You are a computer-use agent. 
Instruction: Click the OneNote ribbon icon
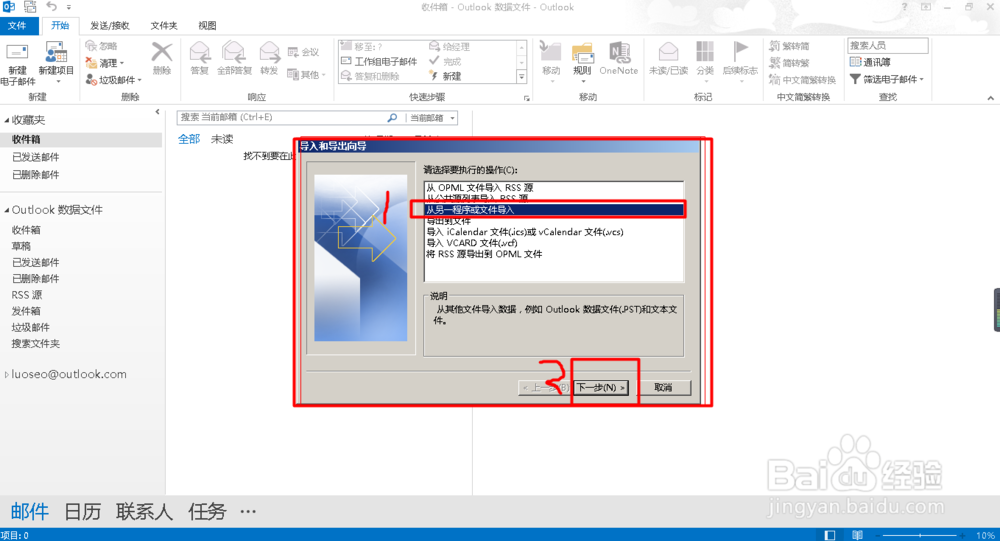tap(619, 52)
